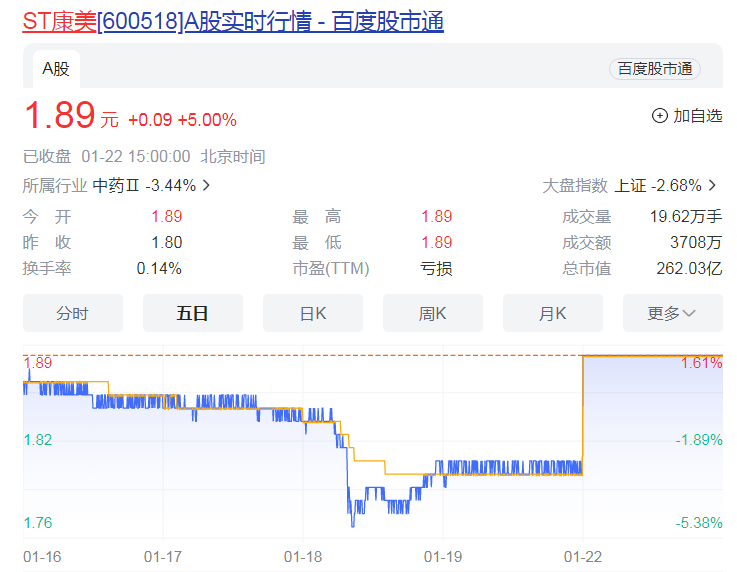Click the 加自选 label text
Viewport: 737px width, 572px height.
coord(698,116)
